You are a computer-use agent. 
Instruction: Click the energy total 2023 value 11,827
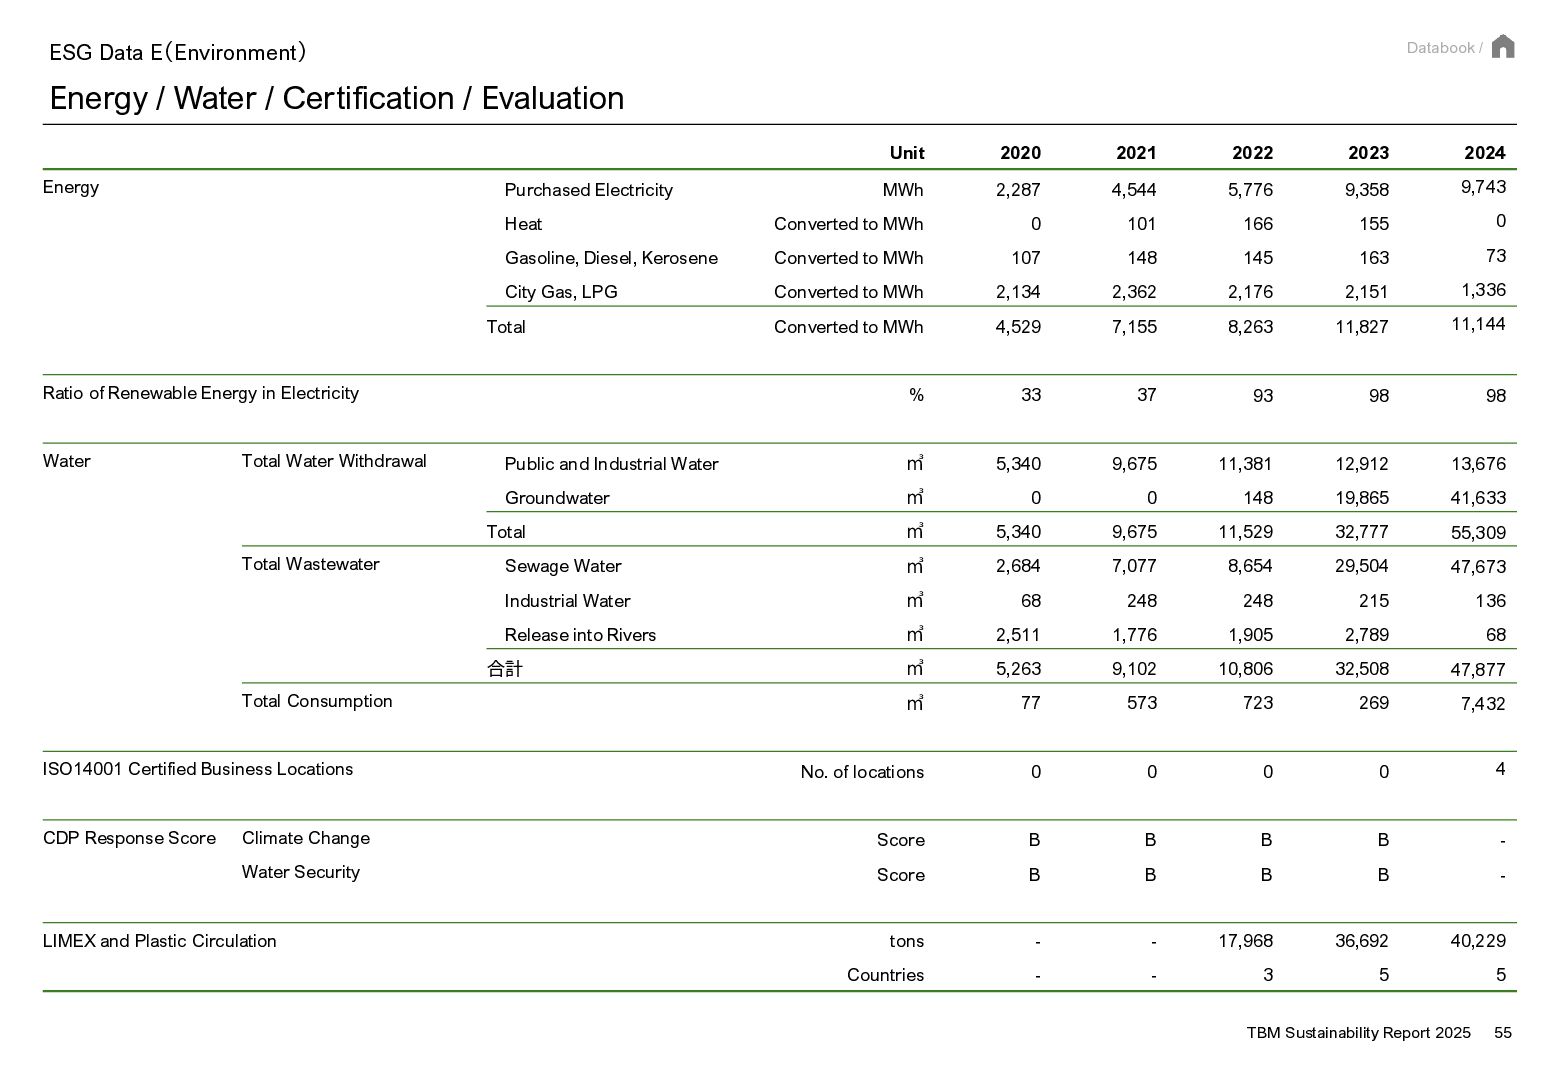pyautogui.click(x=1362, y=327)
